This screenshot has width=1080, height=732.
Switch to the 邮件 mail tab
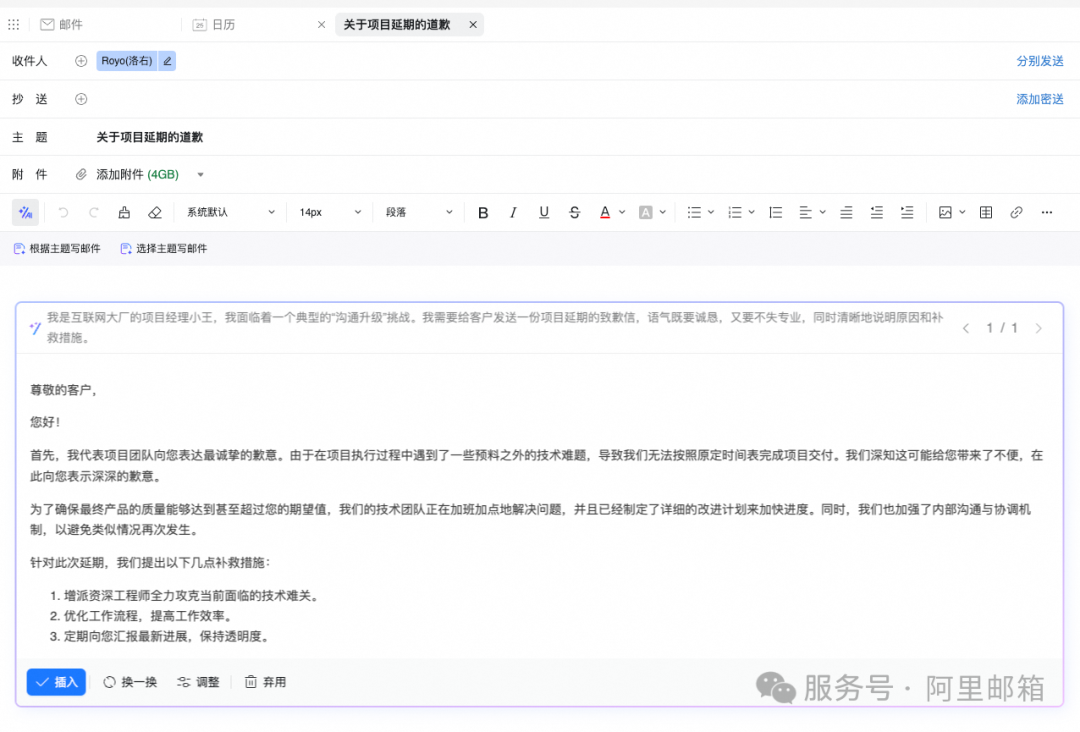point(62,23)
